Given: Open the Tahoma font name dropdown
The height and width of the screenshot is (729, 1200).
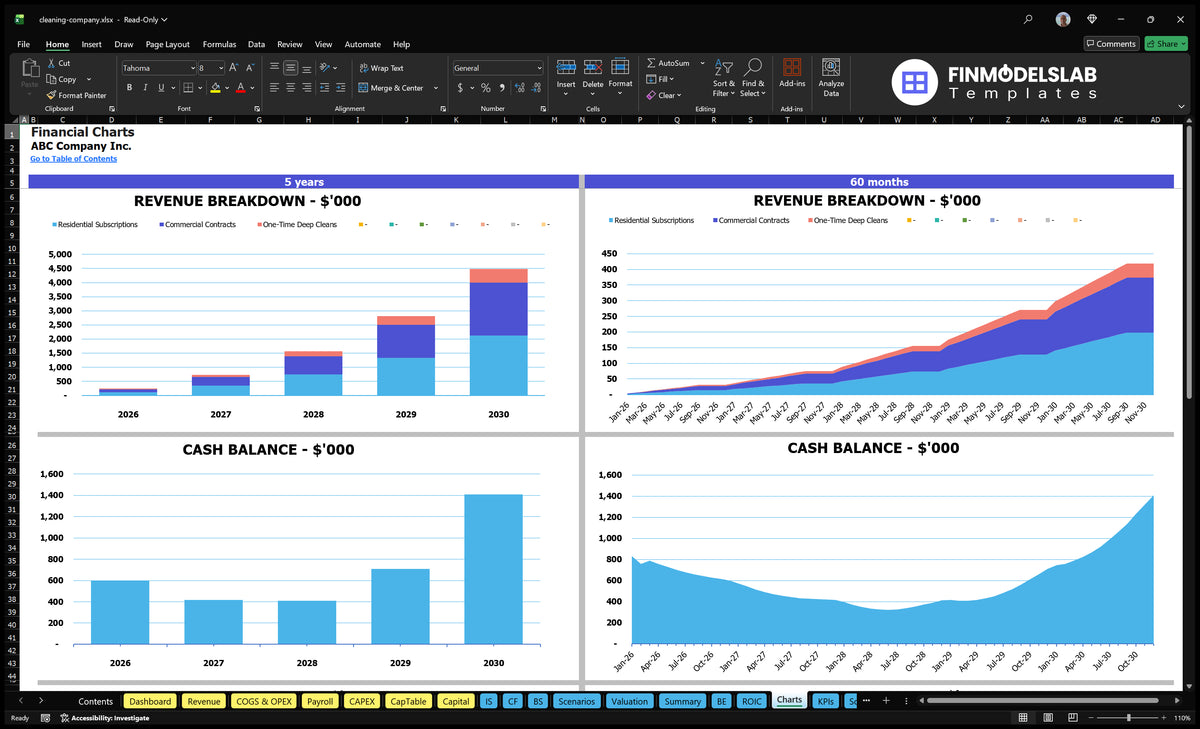Looking at the screenshot, I should [191, 68].
